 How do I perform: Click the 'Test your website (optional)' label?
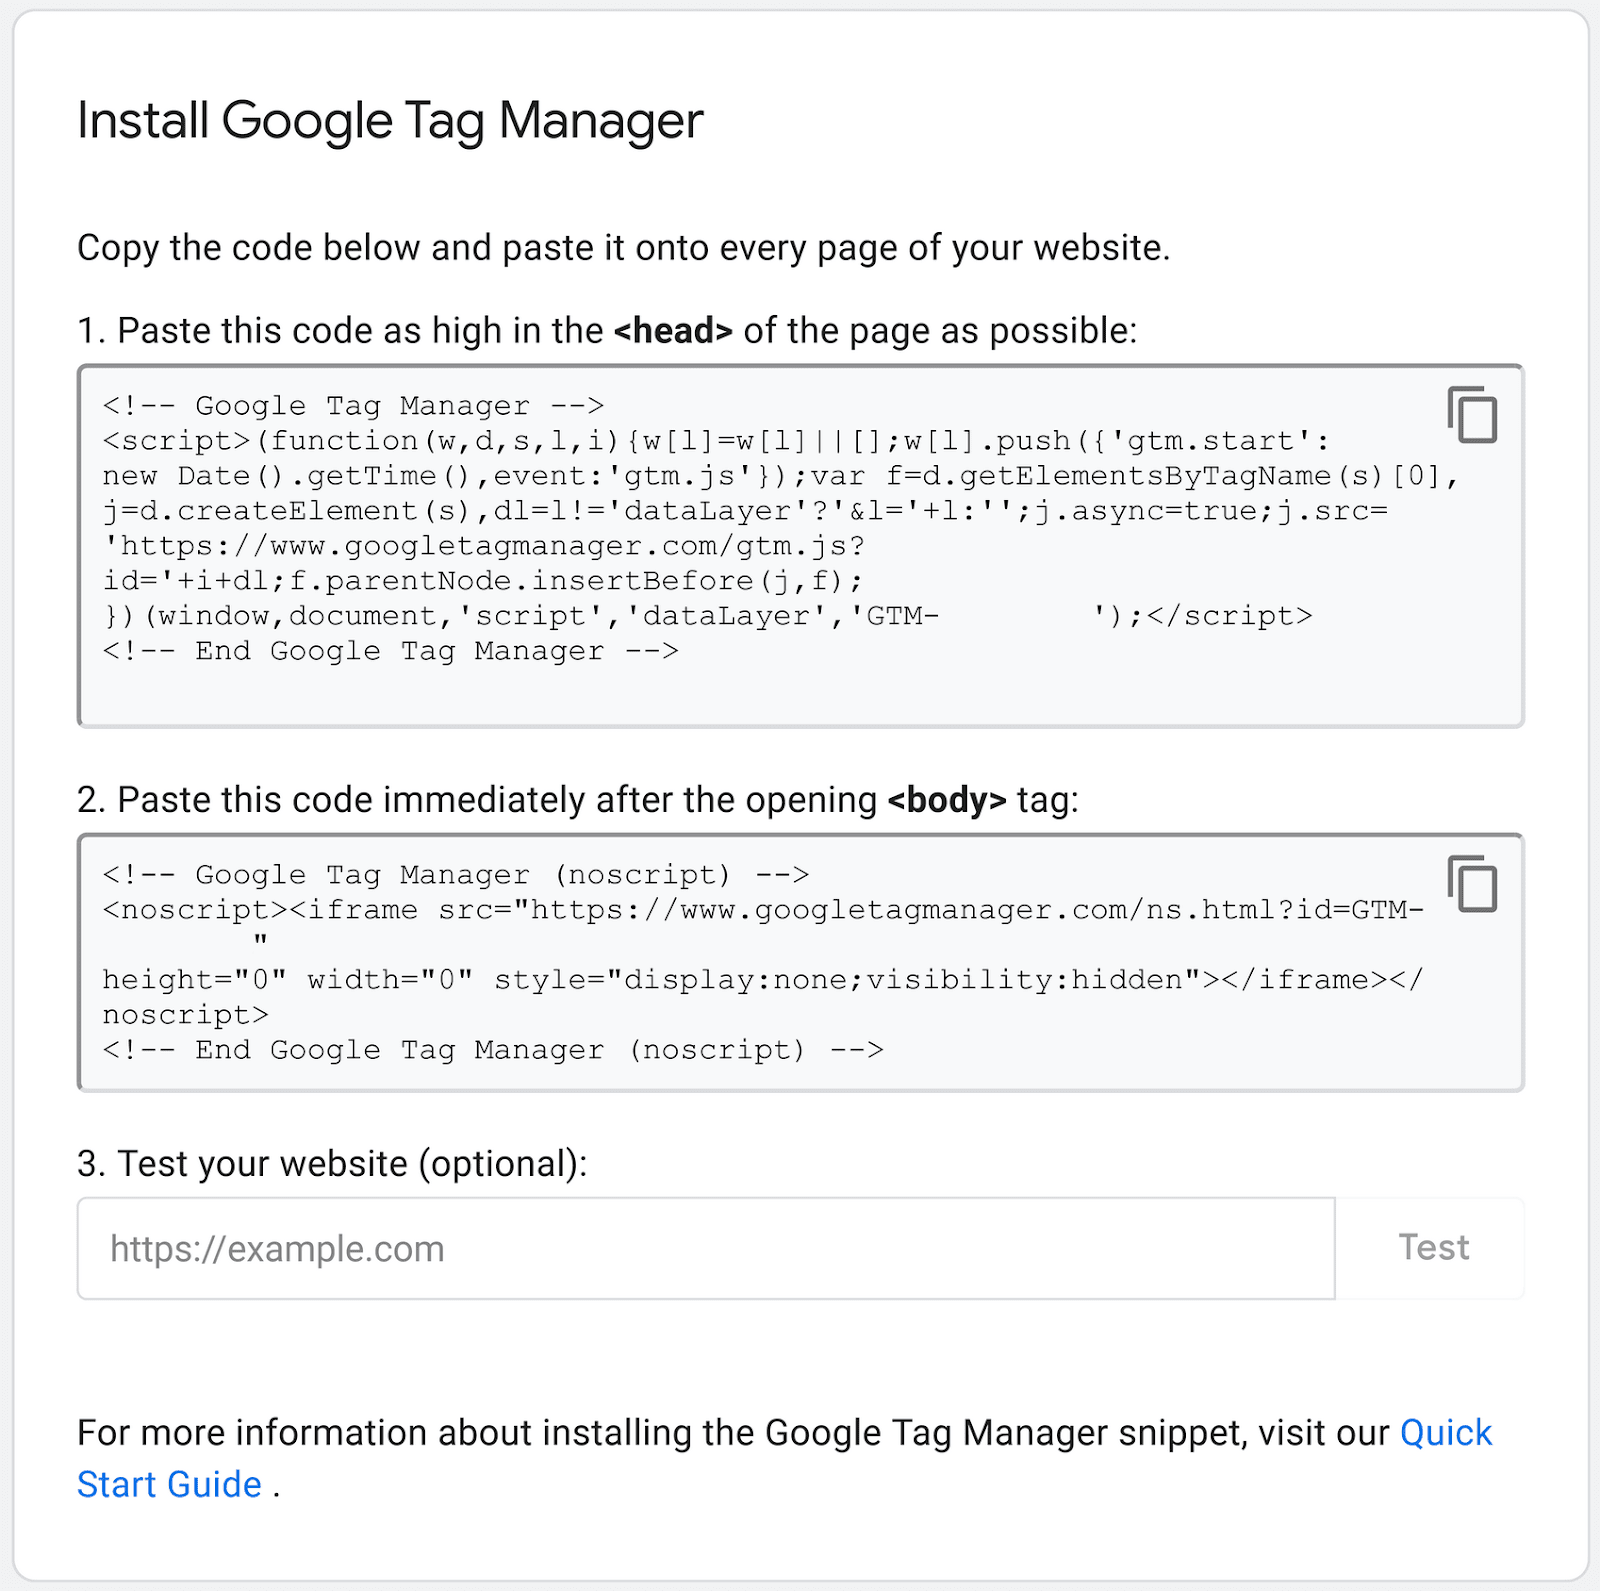point(332,1164)
